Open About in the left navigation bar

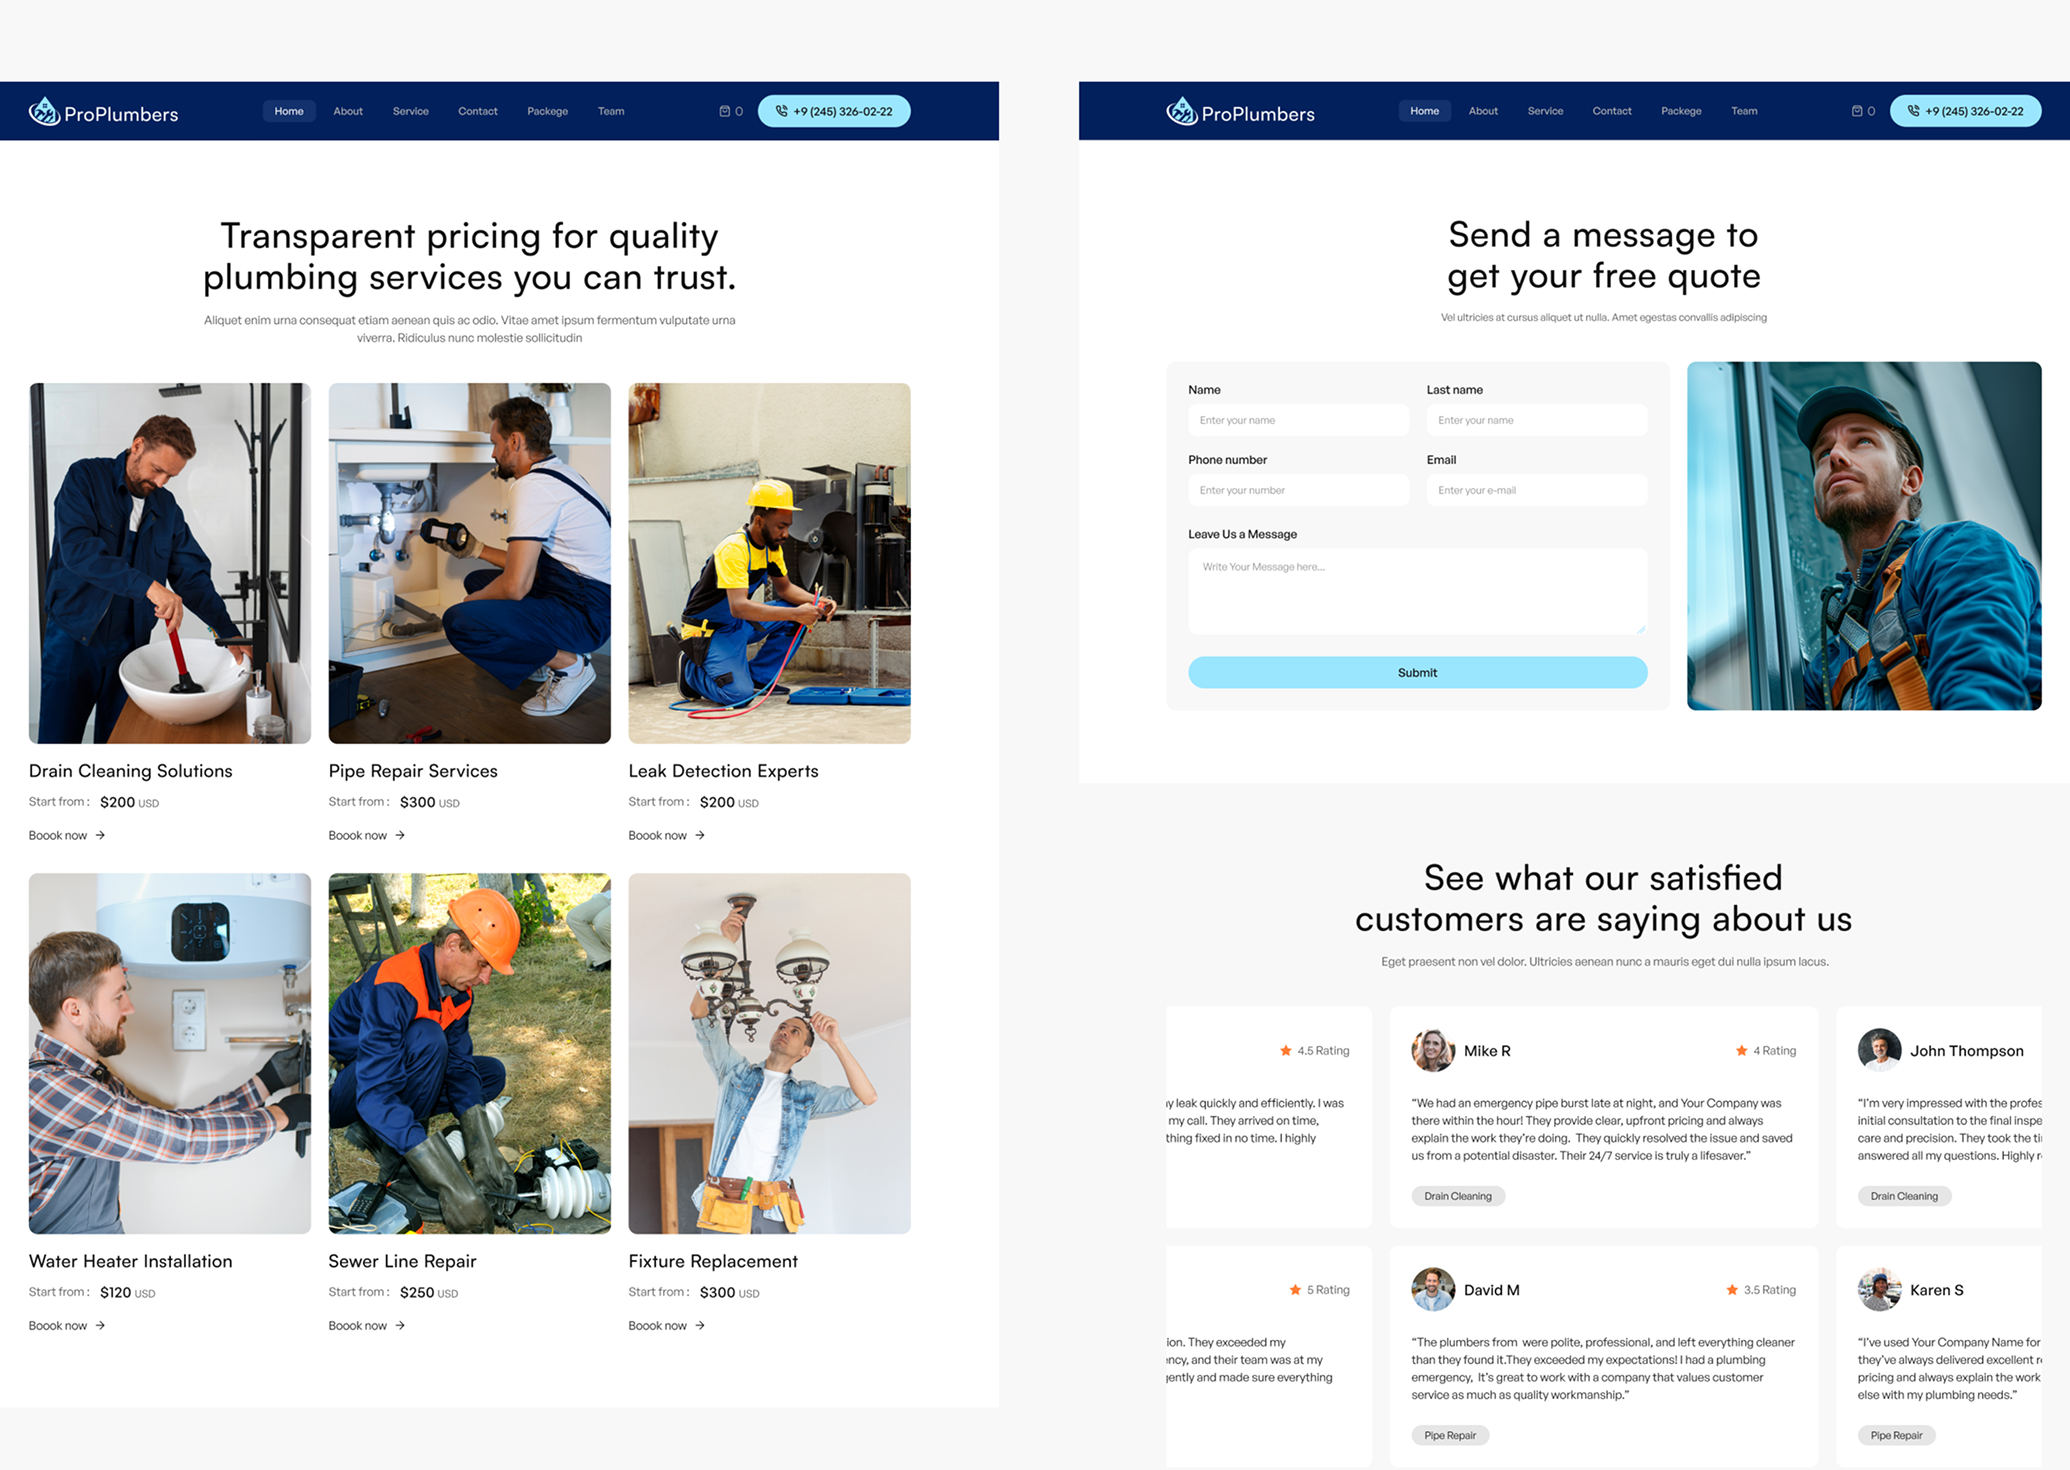[348, 111]
